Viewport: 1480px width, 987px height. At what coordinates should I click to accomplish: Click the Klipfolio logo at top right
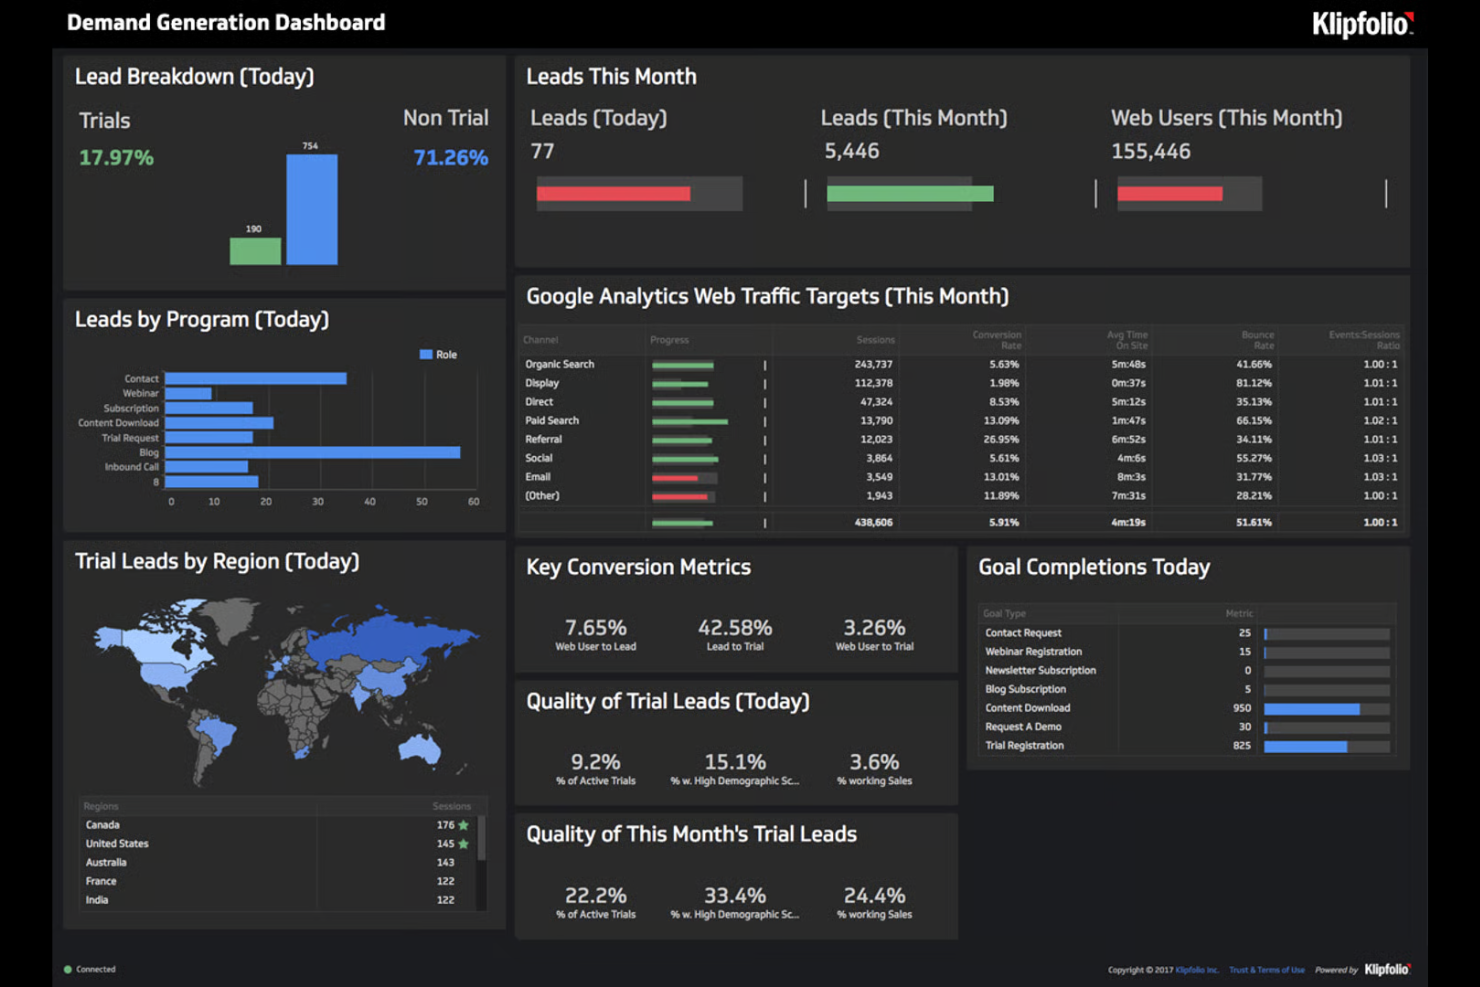[1363, 24]
